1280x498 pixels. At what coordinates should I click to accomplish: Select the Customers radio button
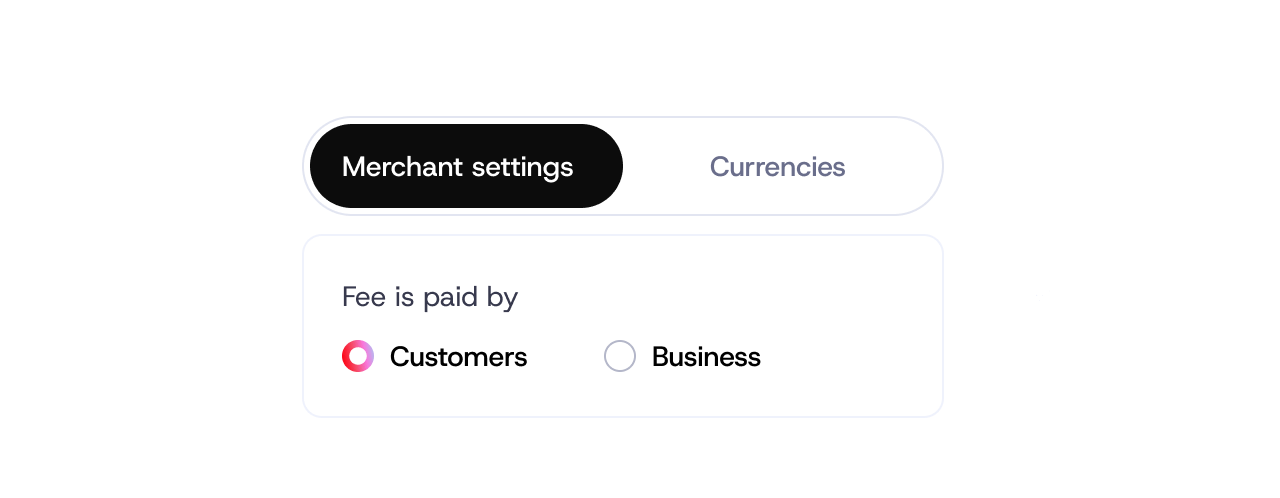358,356
